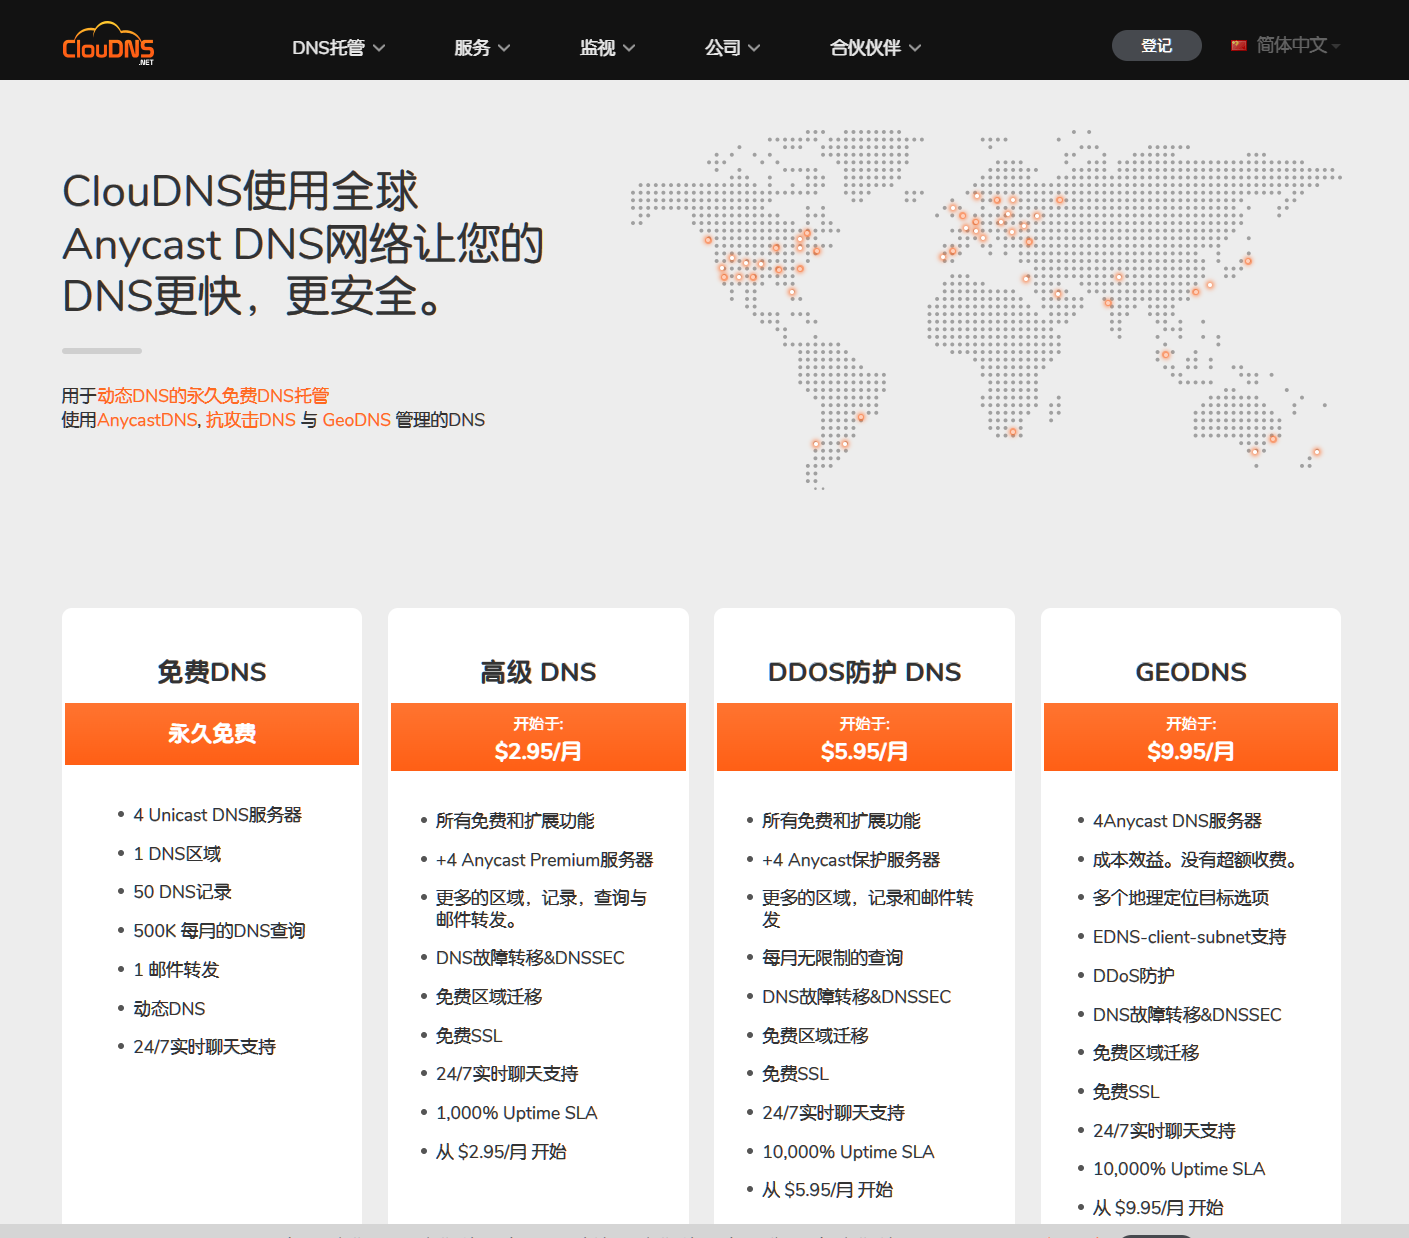Click the 免费DNS plan heading

coord(212,672)
